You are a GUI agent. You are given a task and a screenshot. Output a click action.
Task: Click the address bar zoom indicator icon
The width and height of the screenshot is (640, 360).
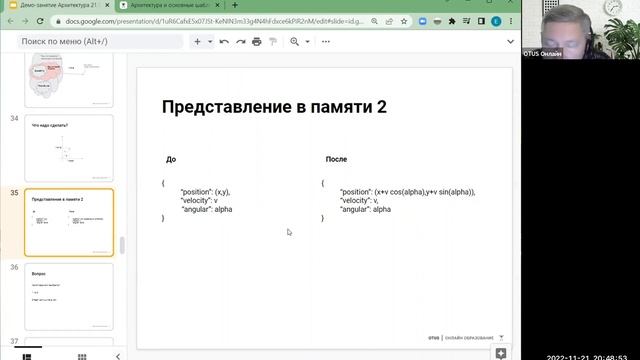click(x=374, y=21)
